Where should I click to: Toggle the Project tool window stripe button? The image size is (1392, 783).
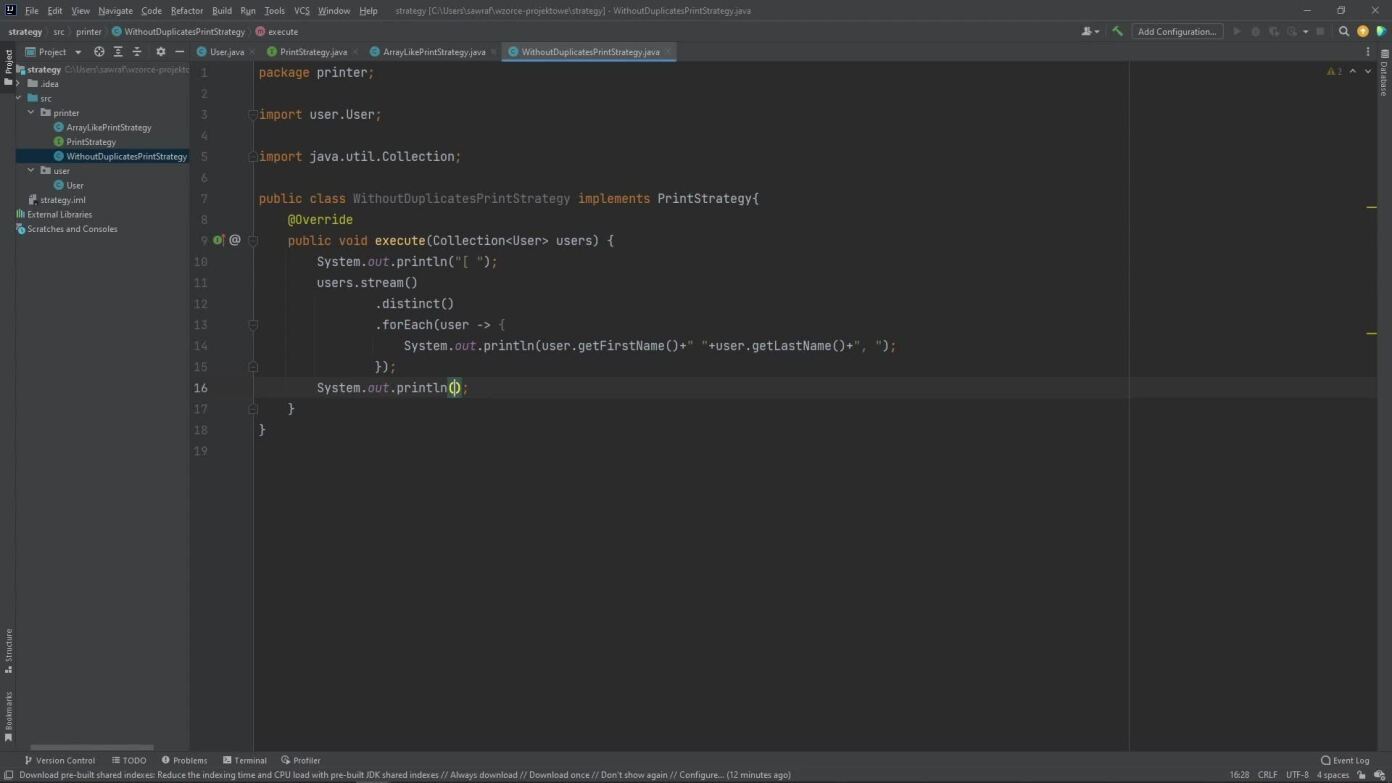pos(8,68)
